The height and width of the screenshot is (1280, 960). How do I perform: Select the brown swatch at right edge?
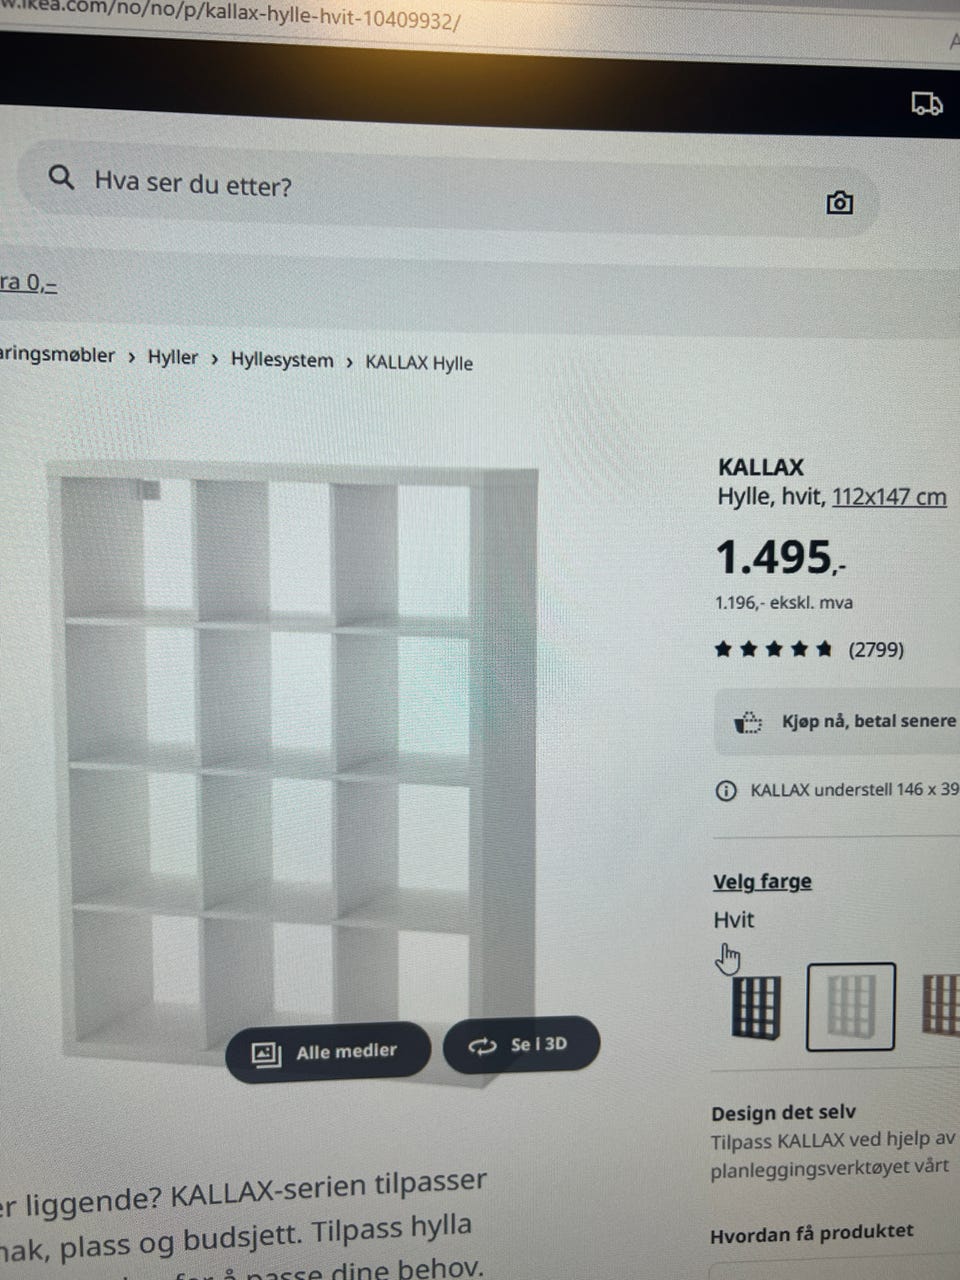point(940,1006)
